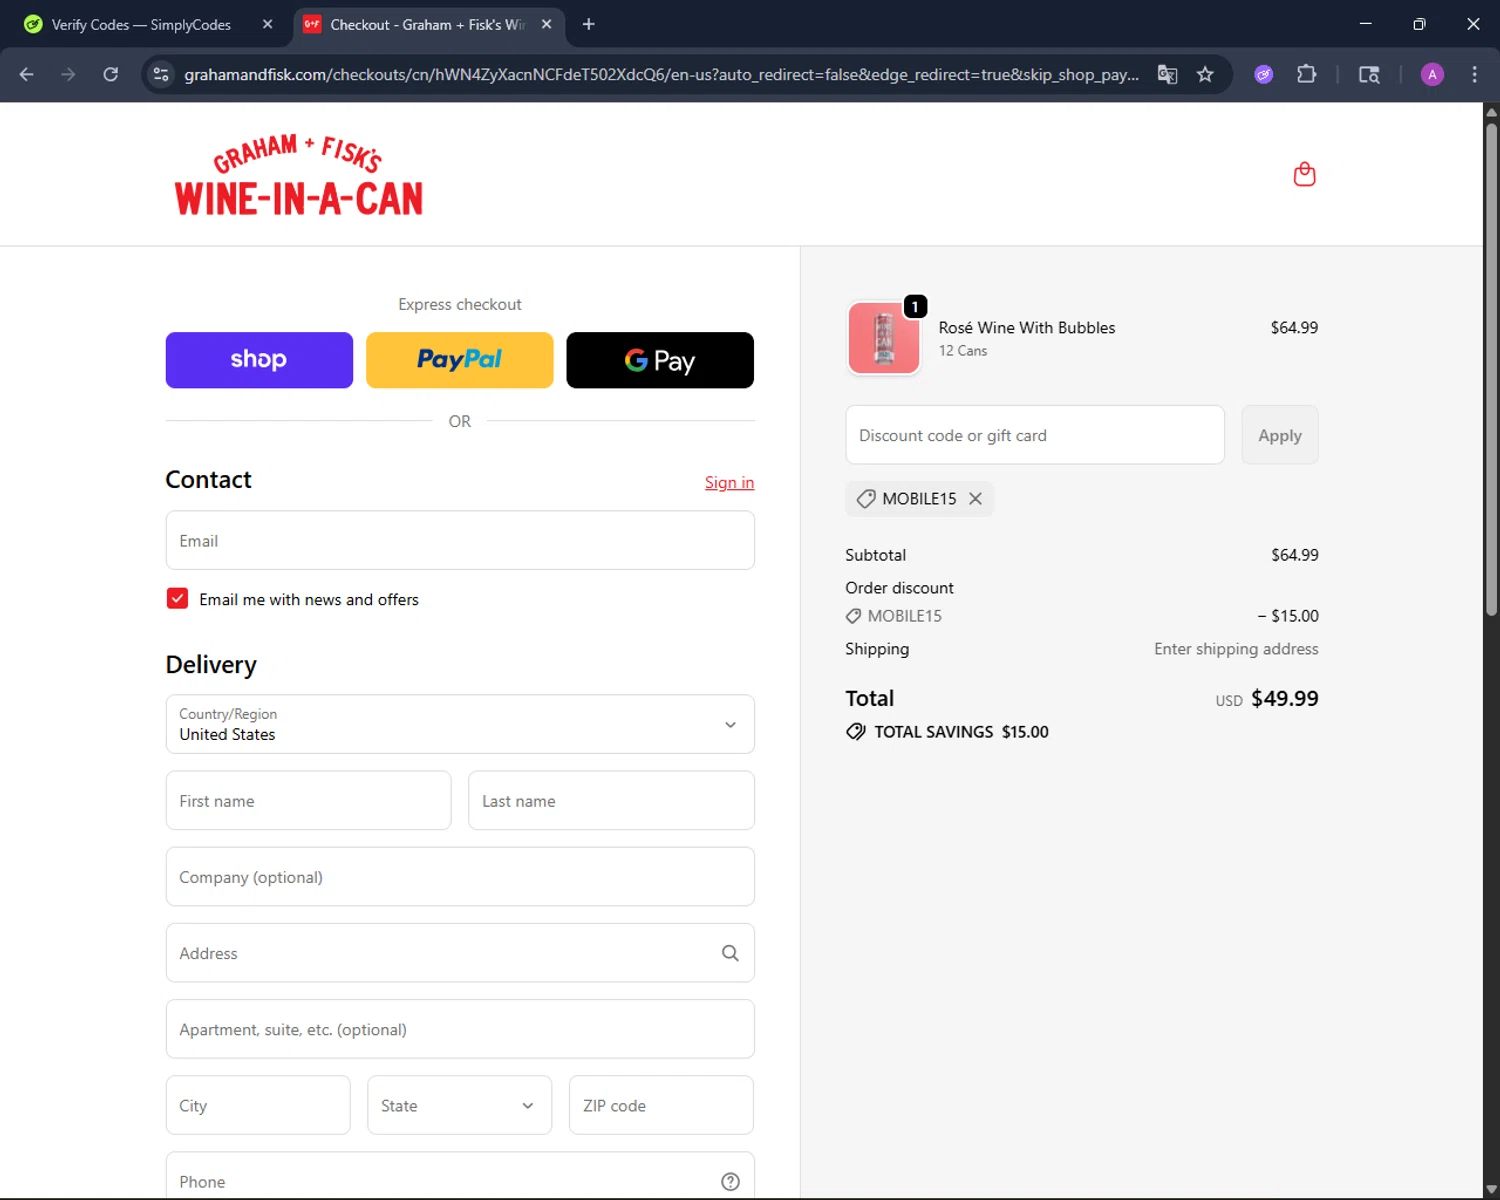Viewport: 1500px width, 1200px height.
Task: Focus the Apartment, suite, etc. field
Action: click(x=460, y=1029)
